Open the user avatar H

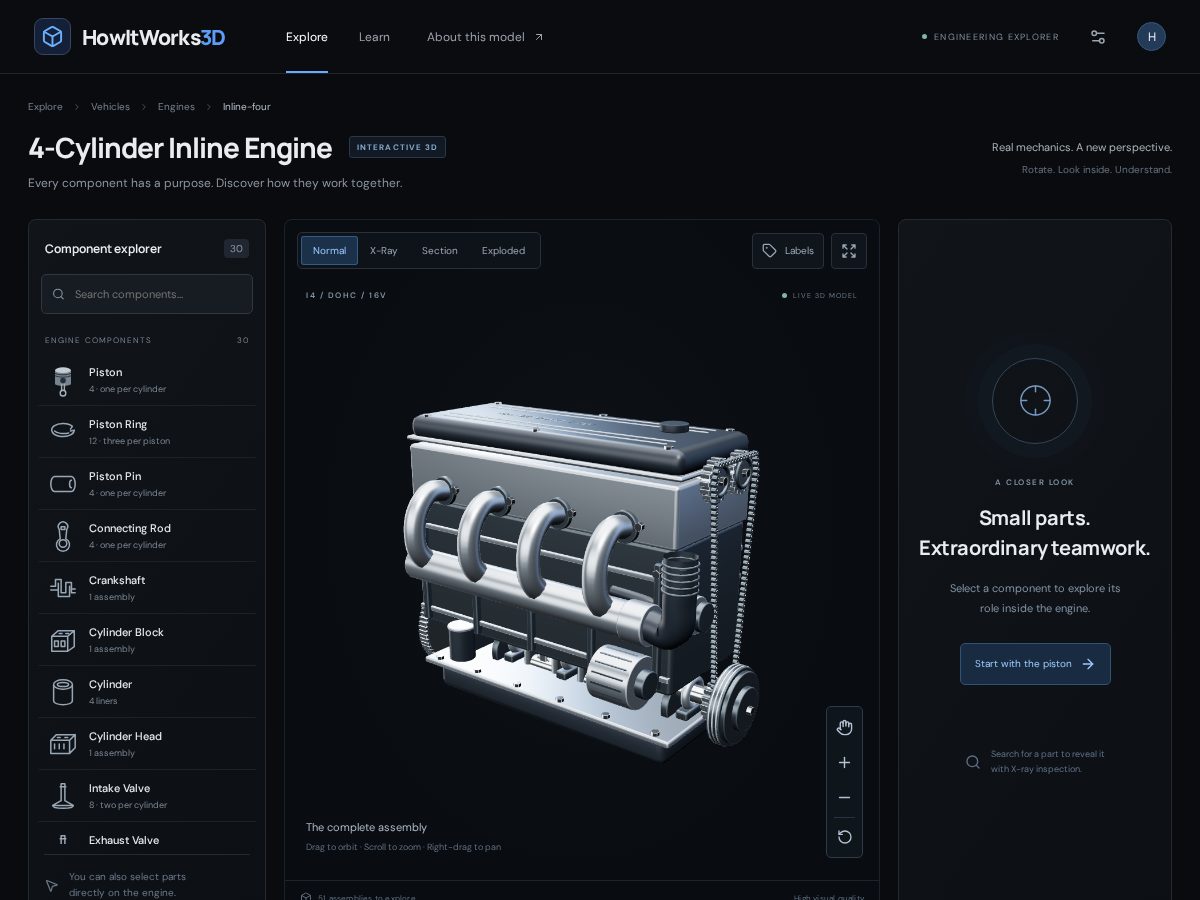tap(1151, 37)
